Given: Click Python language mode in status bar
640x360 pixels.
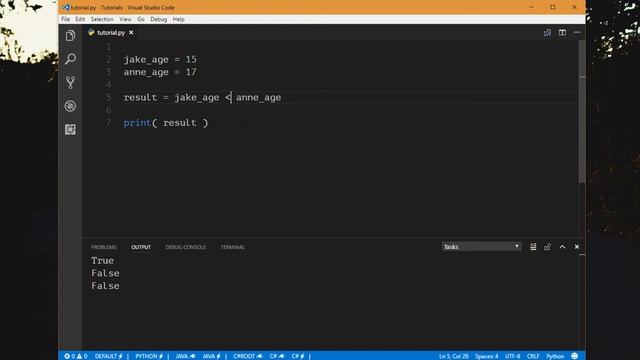Looking at the screenshot, I should [x=555, y=356].
